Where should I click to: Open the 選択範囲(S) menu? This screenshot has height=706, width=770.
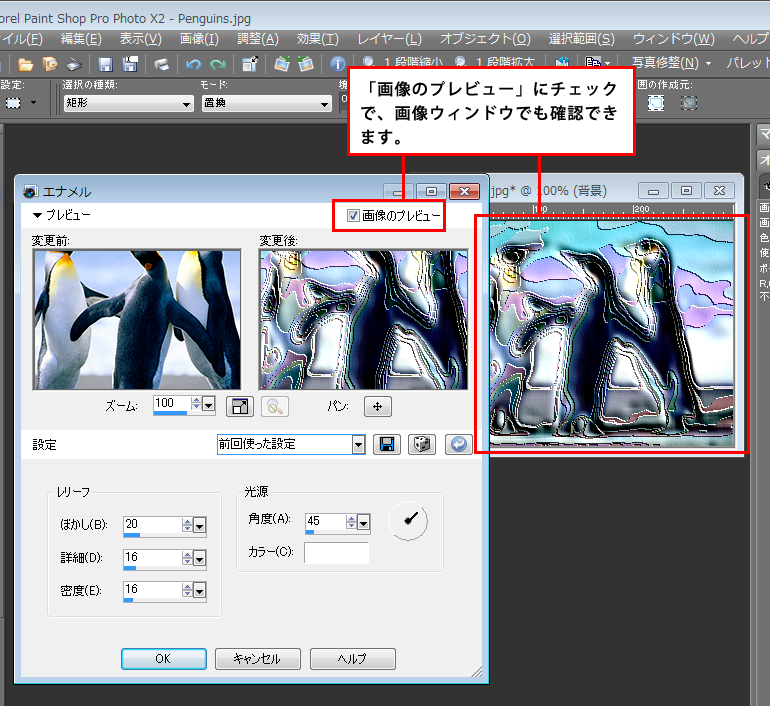pyautogui.click(x=581, y=39)
